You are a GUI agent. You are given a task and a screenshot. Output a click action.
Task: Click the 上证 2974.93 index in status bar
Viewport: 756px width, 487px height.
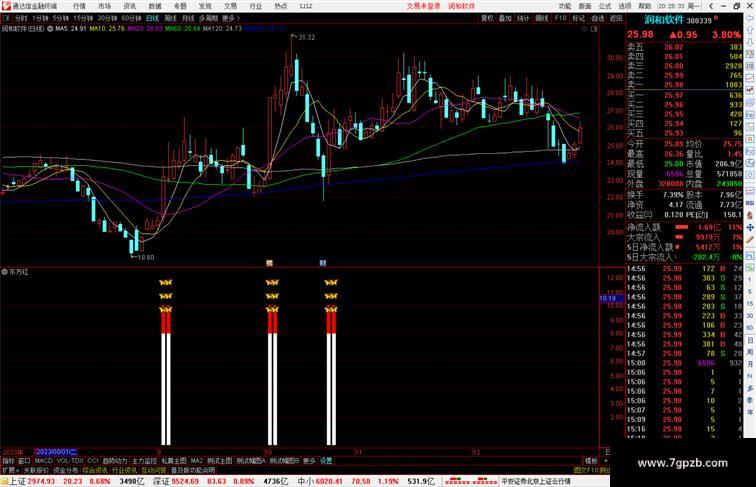pyautogui.click(x=32, y=481)
